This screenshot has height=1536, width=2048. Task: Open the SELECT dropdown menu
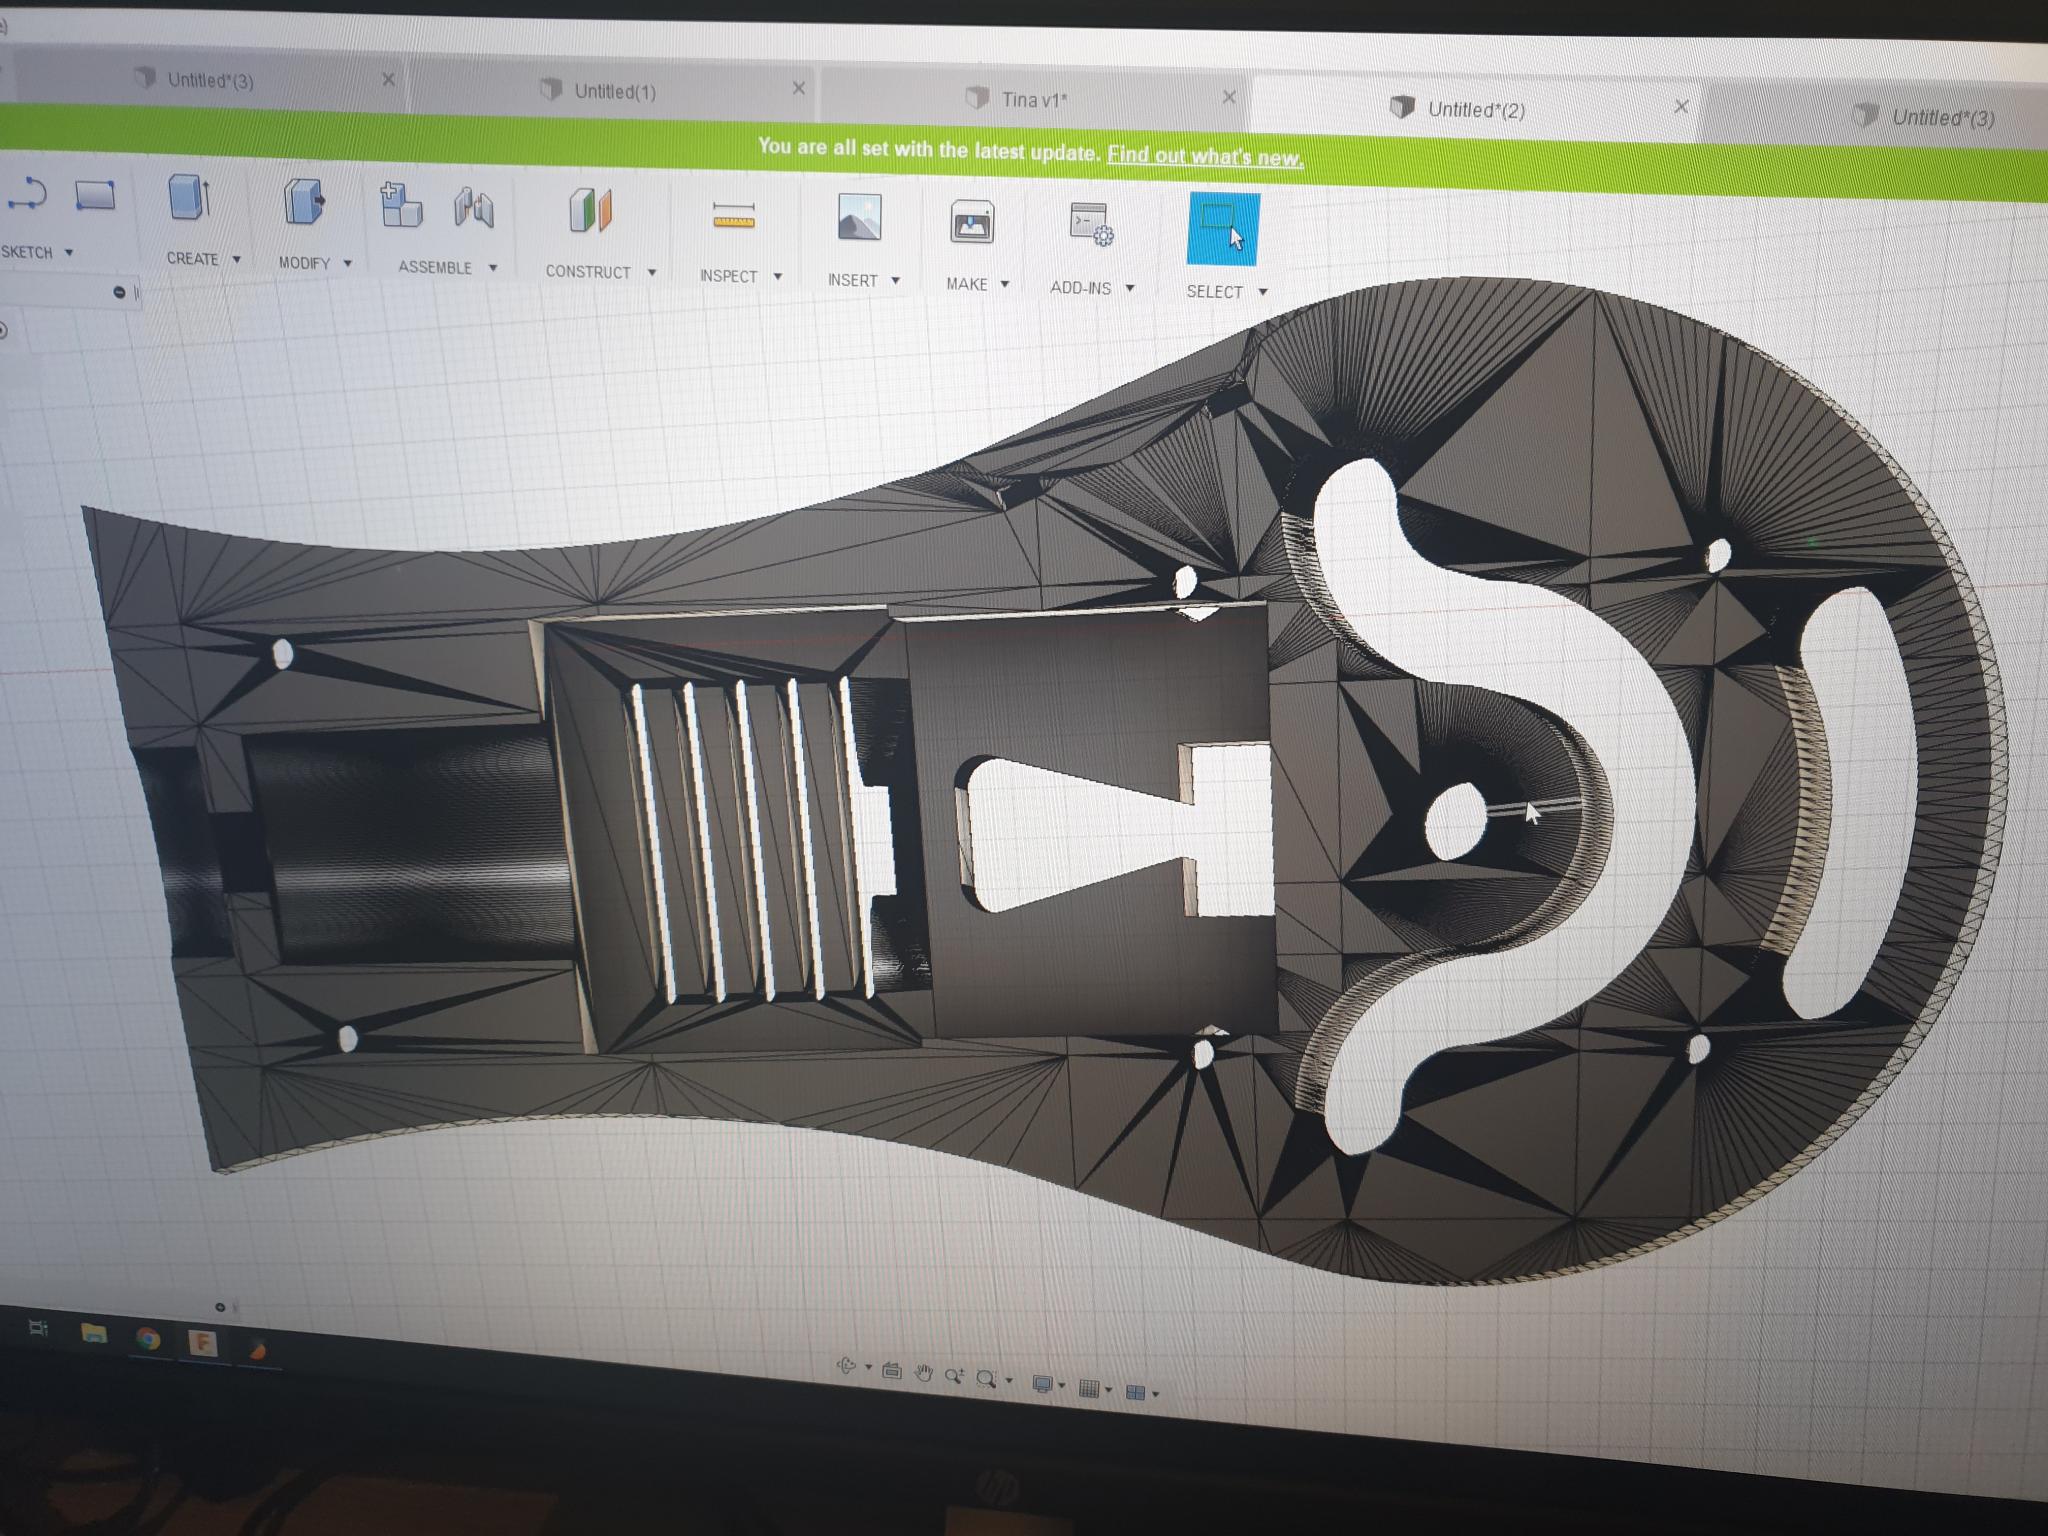1227,292
